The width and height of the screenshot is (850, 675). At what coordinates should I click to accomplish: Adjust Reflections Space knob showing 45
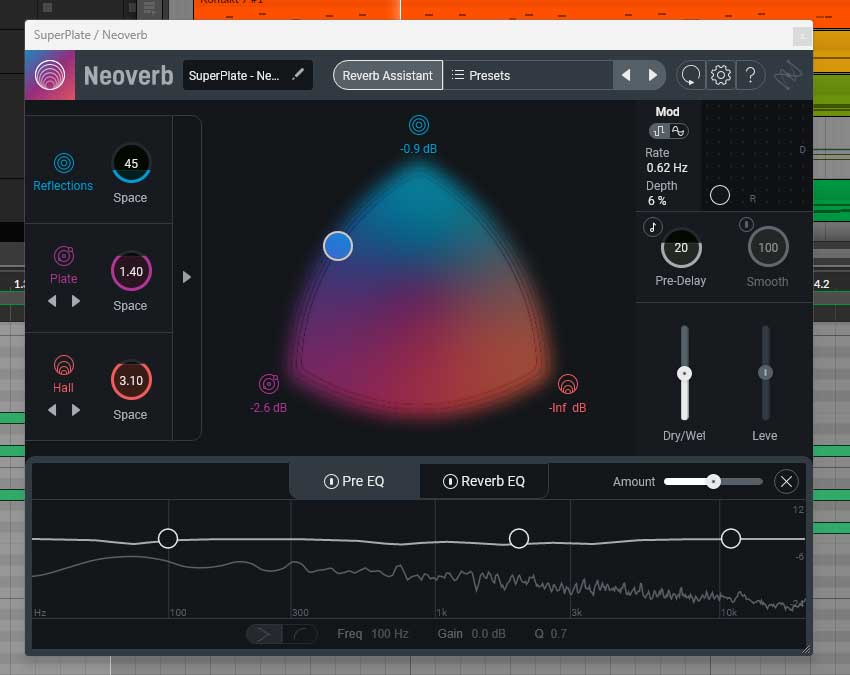(131, 163)
